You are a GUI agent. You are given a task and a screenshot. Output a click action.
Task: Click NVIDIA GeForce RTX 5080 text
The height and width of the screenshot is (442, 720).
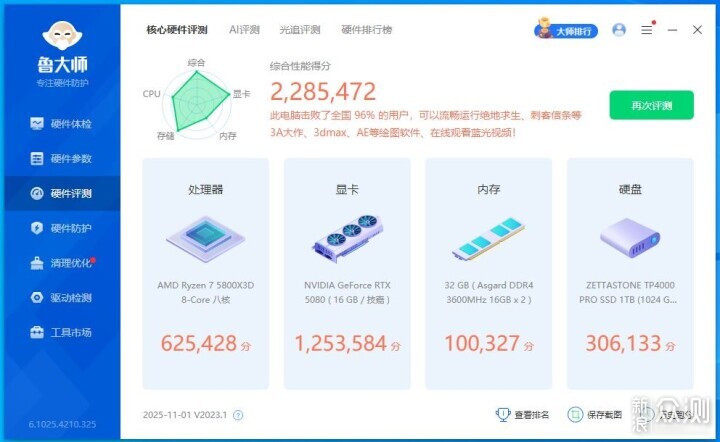[347, 292]
